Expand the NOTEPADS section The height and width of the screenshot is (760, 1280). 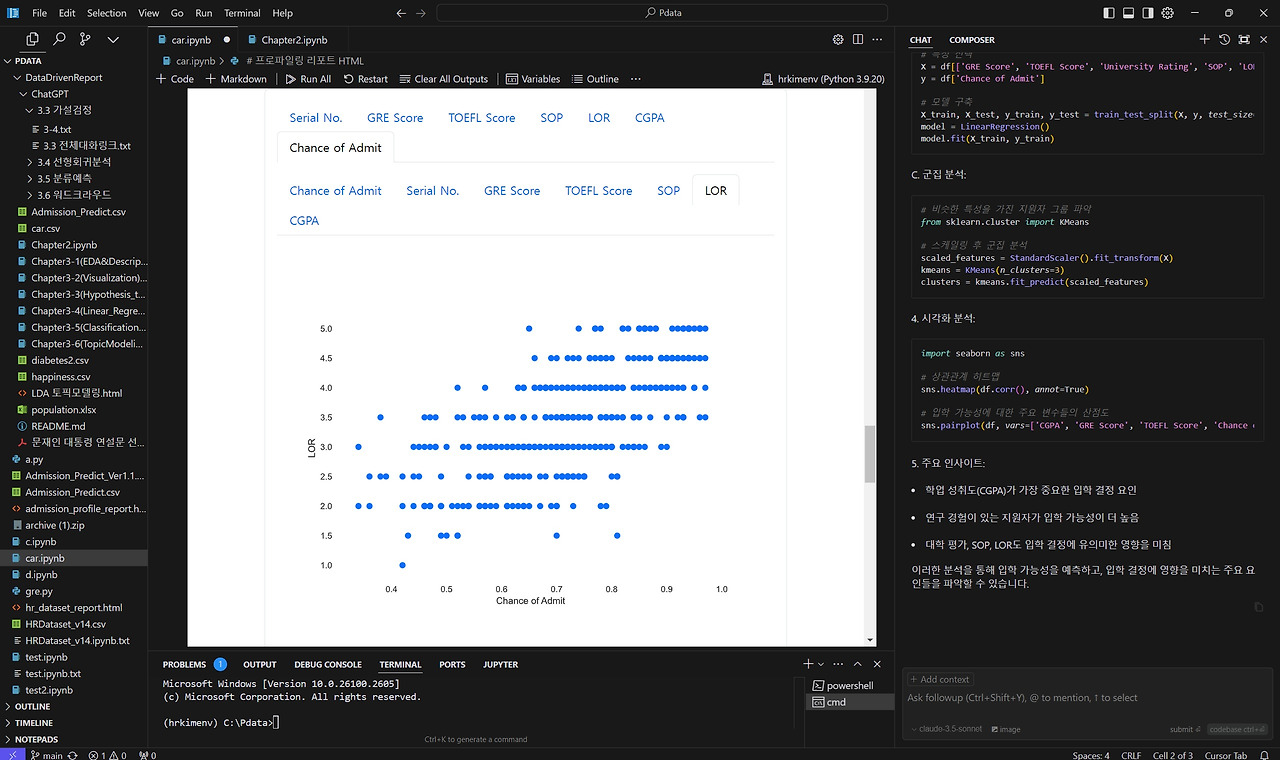(x=36, y=740)
